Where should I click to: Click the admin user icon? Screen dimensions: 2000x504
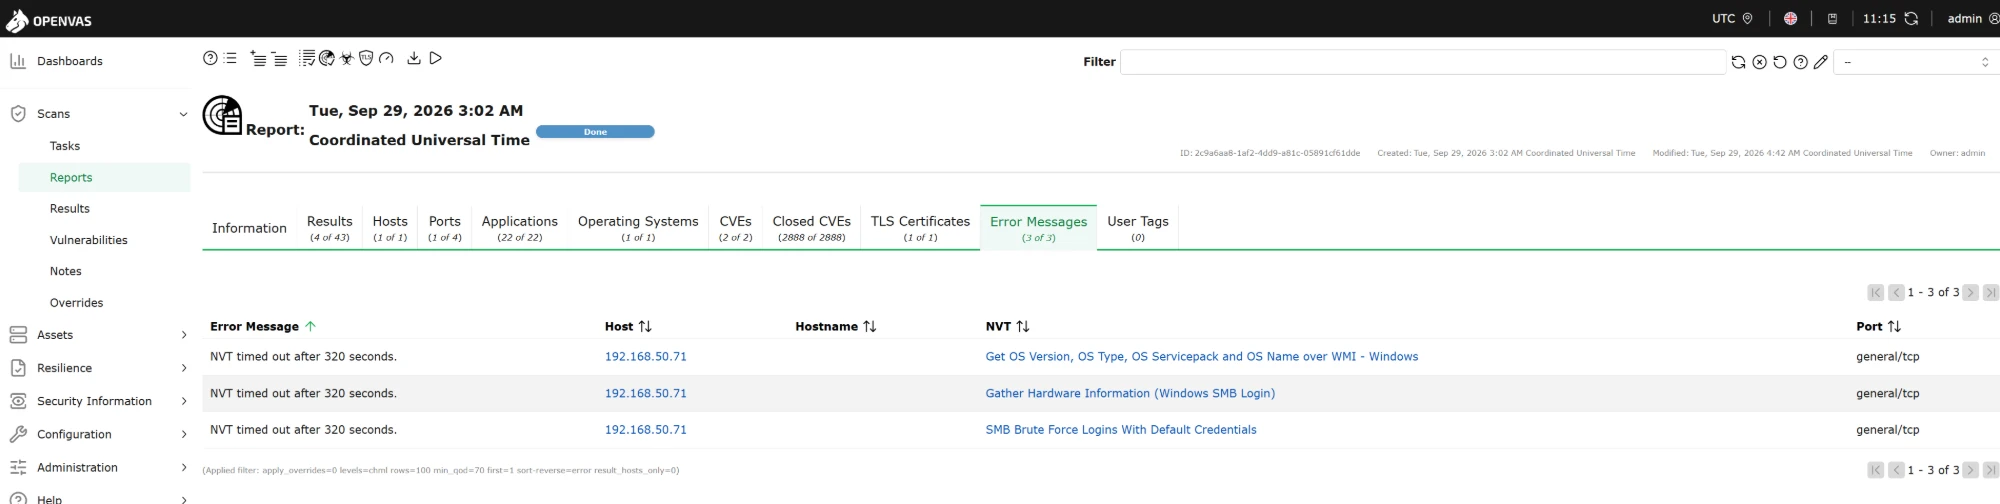click(x=1994, y=18)
